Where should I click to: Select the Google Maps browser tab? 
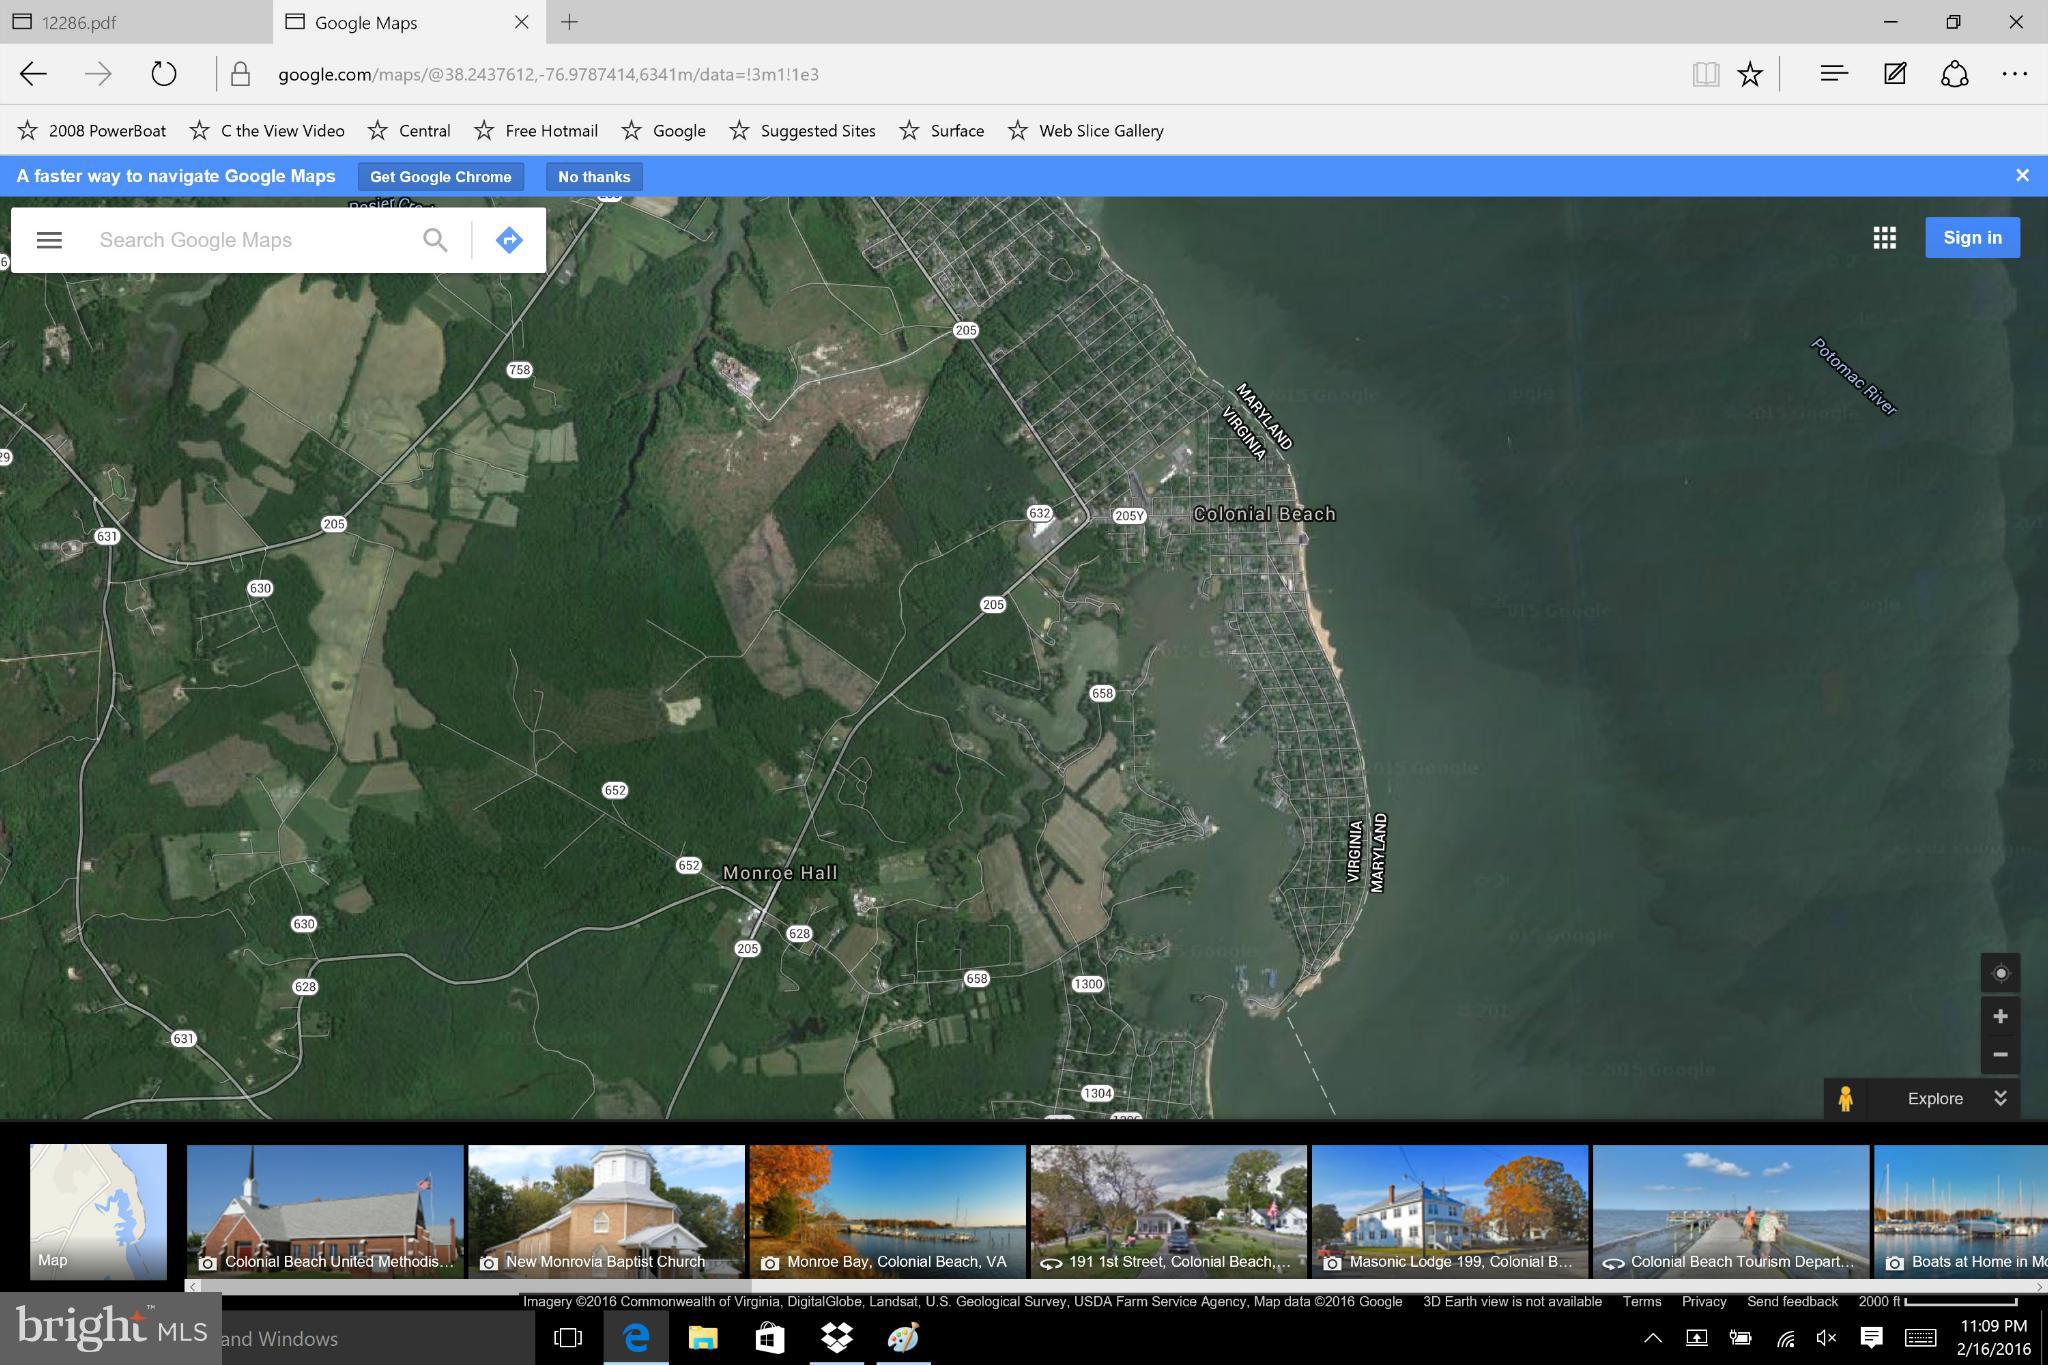pyautogui.click(x=366, y=21)
